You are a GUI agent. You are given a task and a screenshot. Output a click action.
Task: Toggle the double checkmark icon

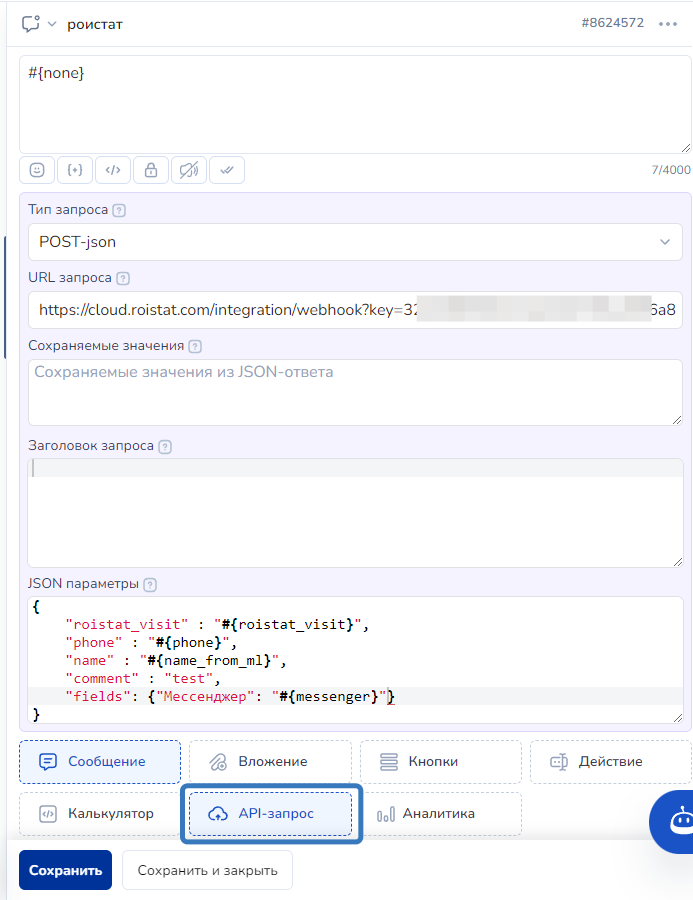[x=226, y=170]
